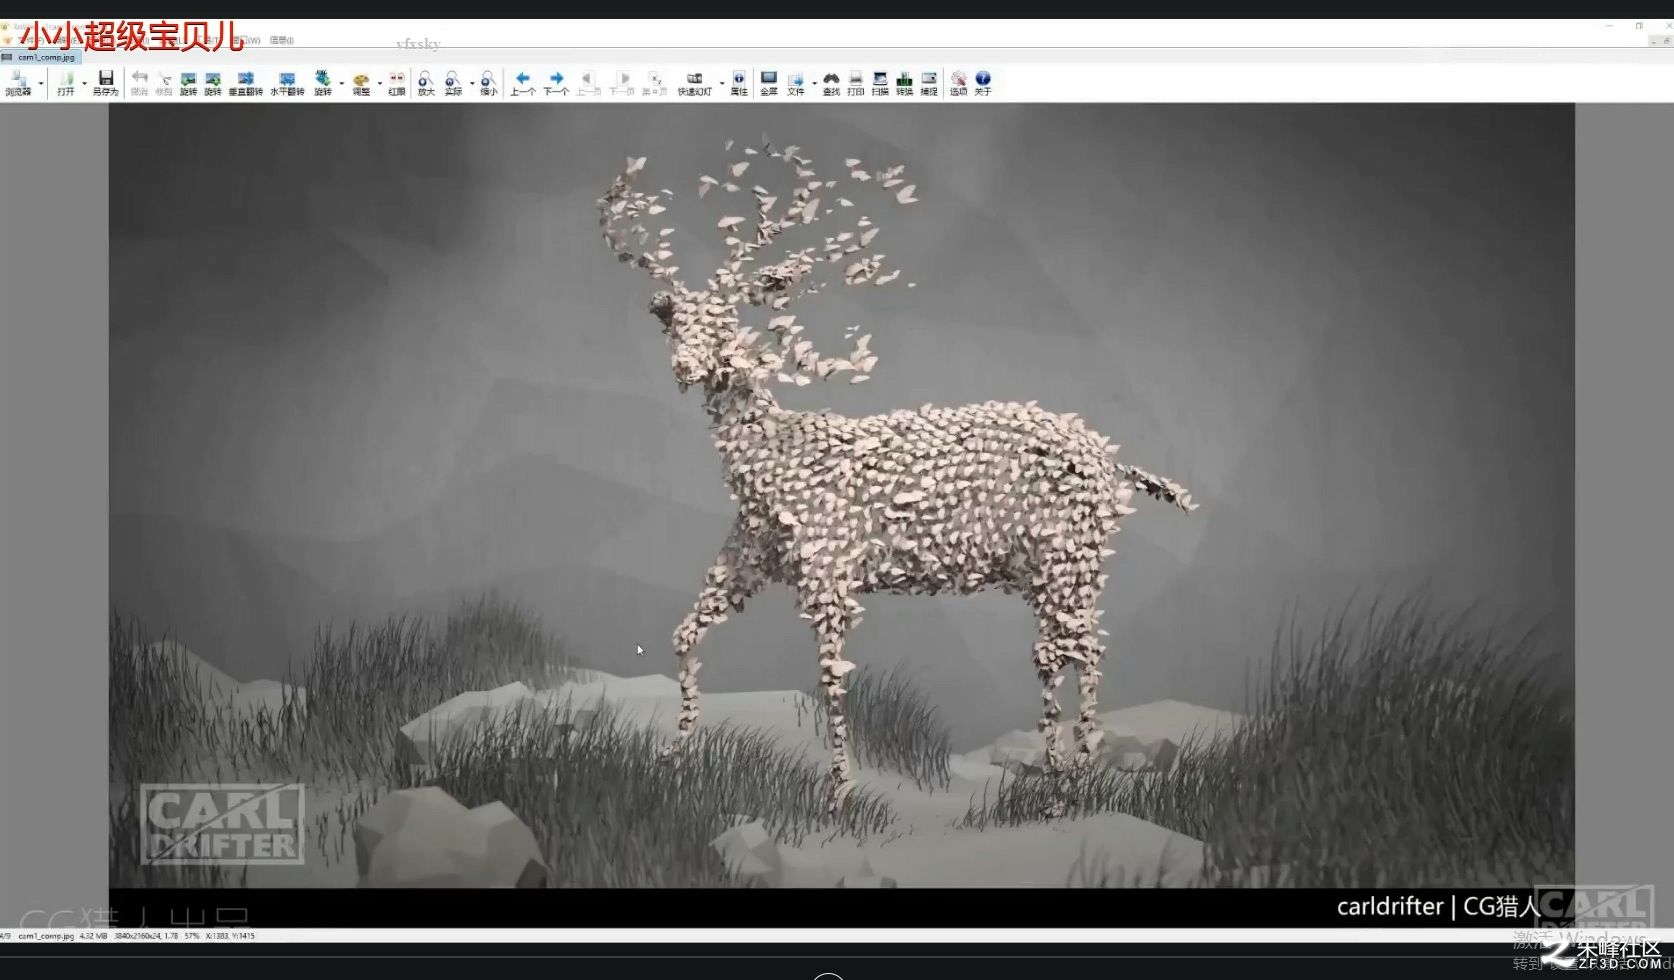This screenshot has width=1674, height=980.
Task: Click the 查找 binoculars find icon
Action: pos(831,83)
